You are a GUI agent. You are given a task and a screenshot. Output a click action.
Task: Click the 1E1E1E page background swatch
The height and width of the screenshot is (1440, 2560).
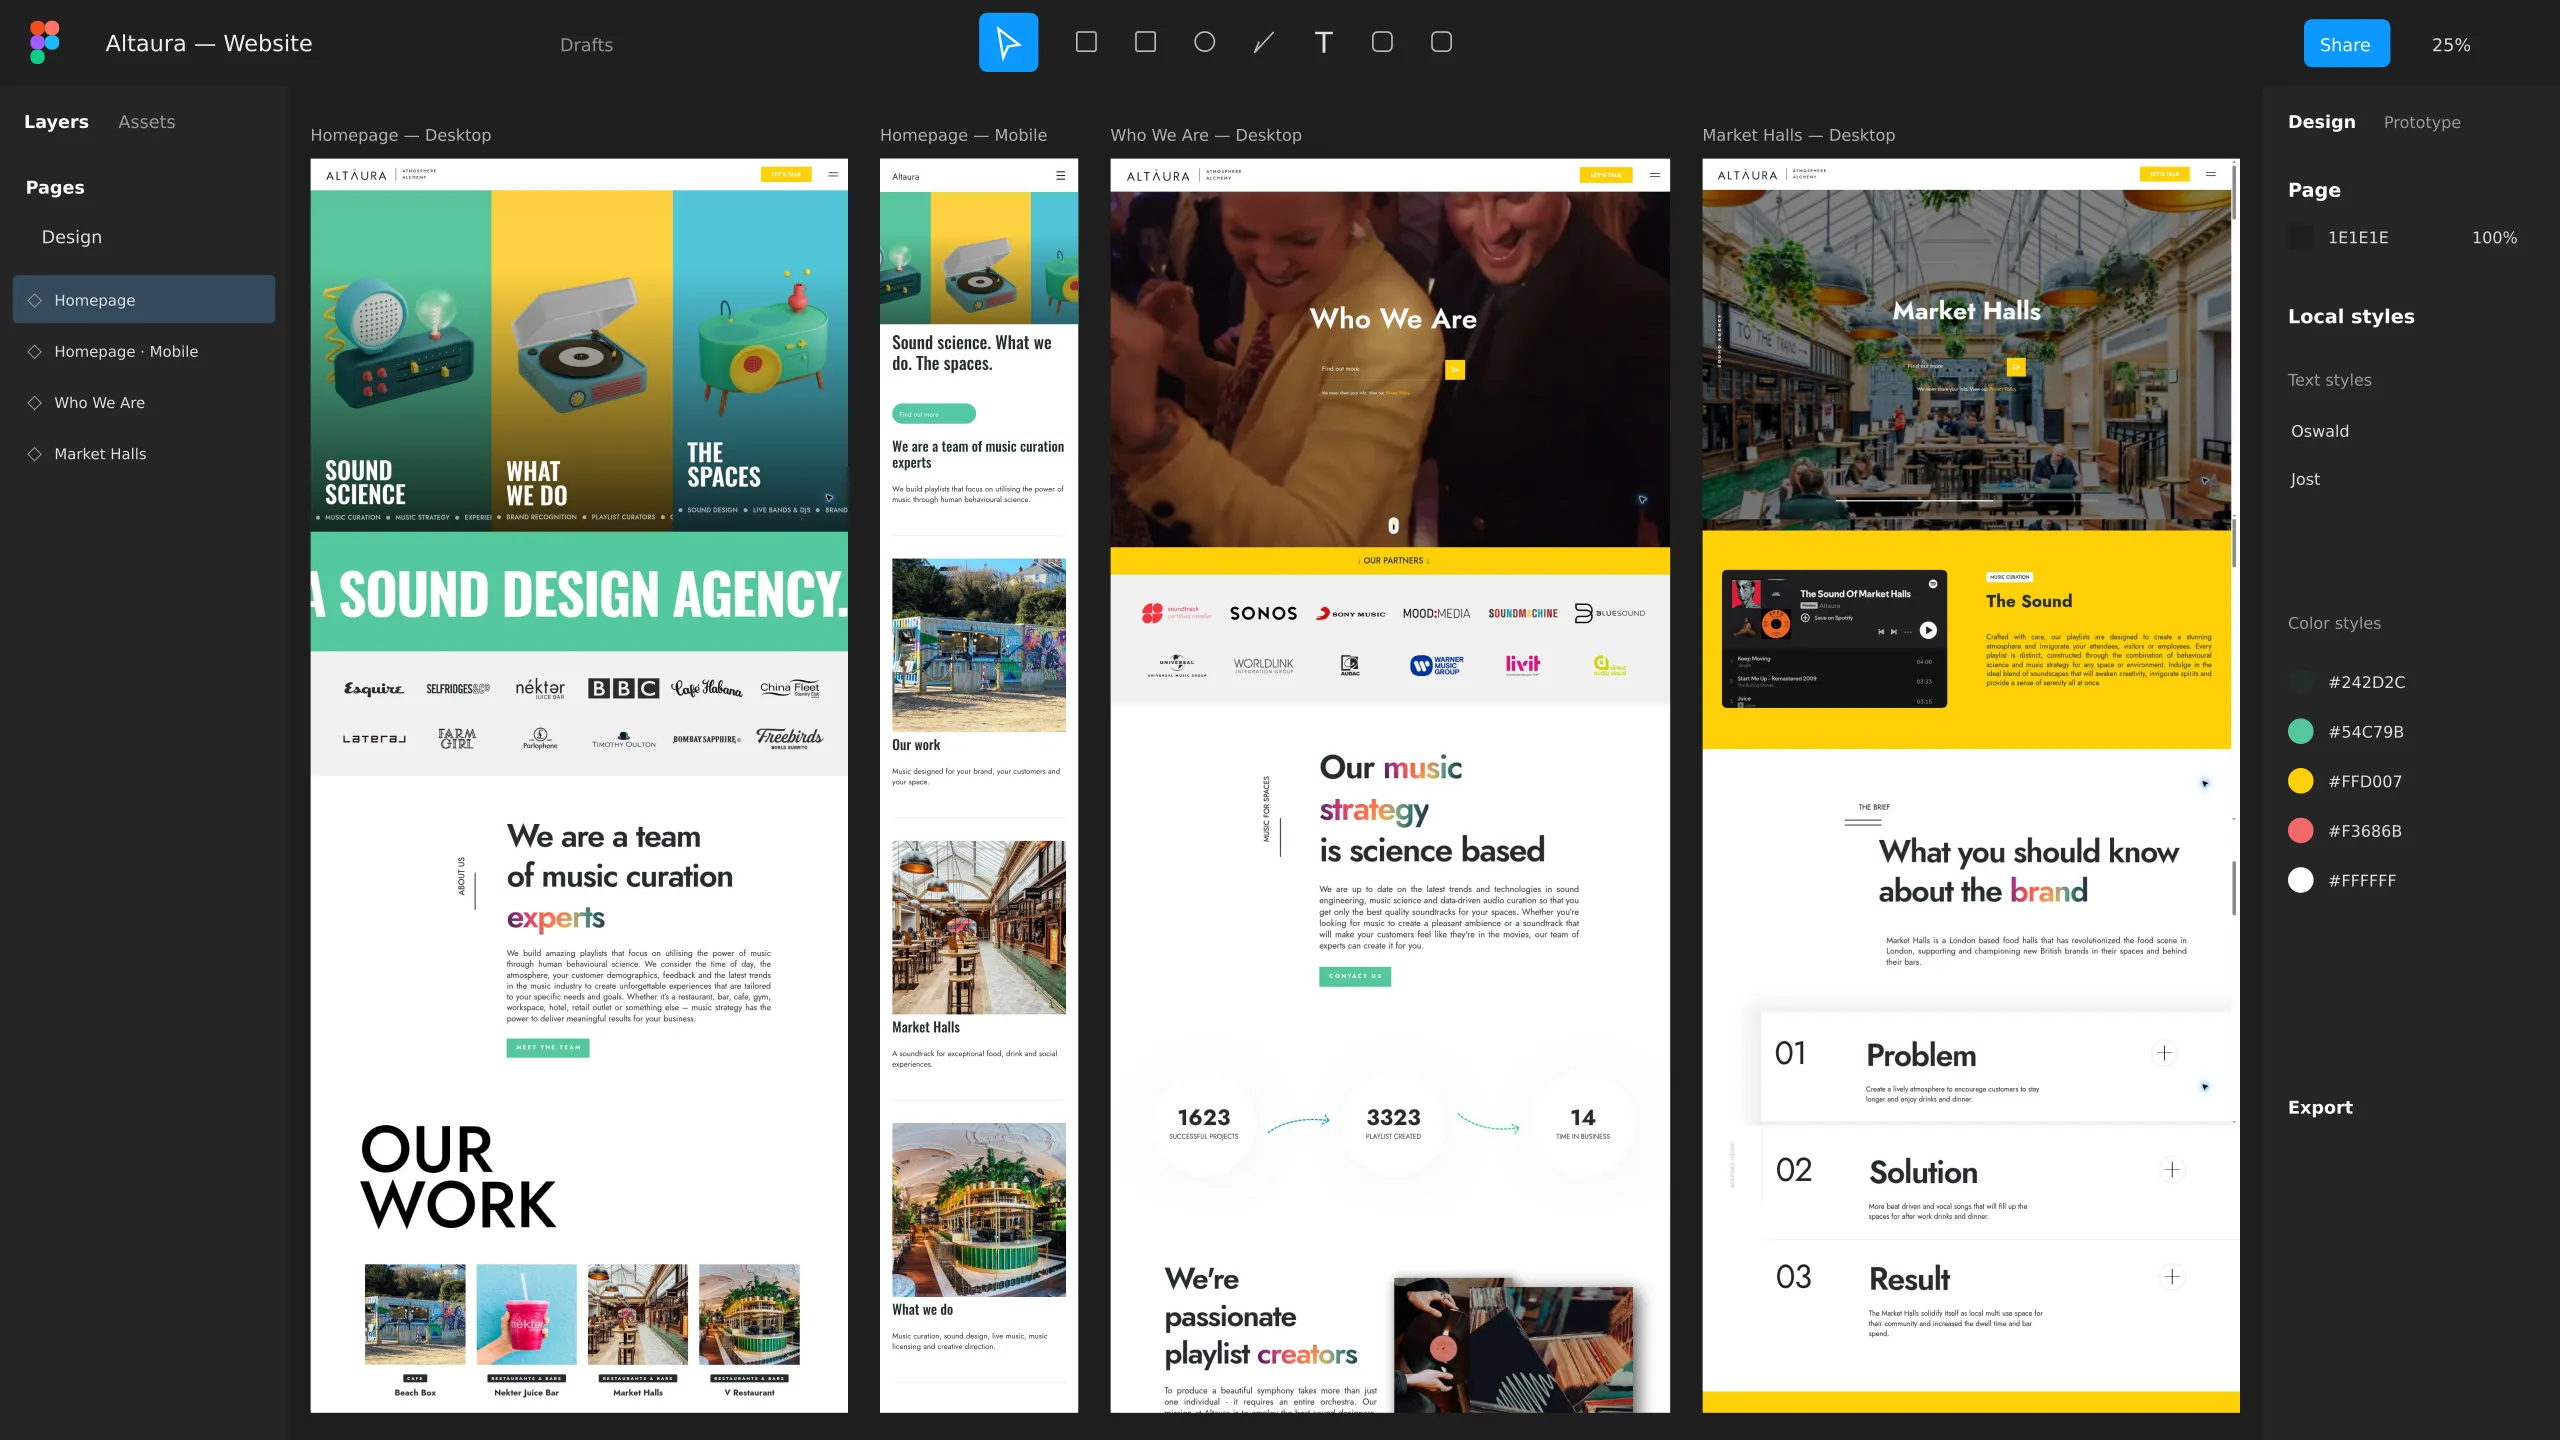(2301, 238)
